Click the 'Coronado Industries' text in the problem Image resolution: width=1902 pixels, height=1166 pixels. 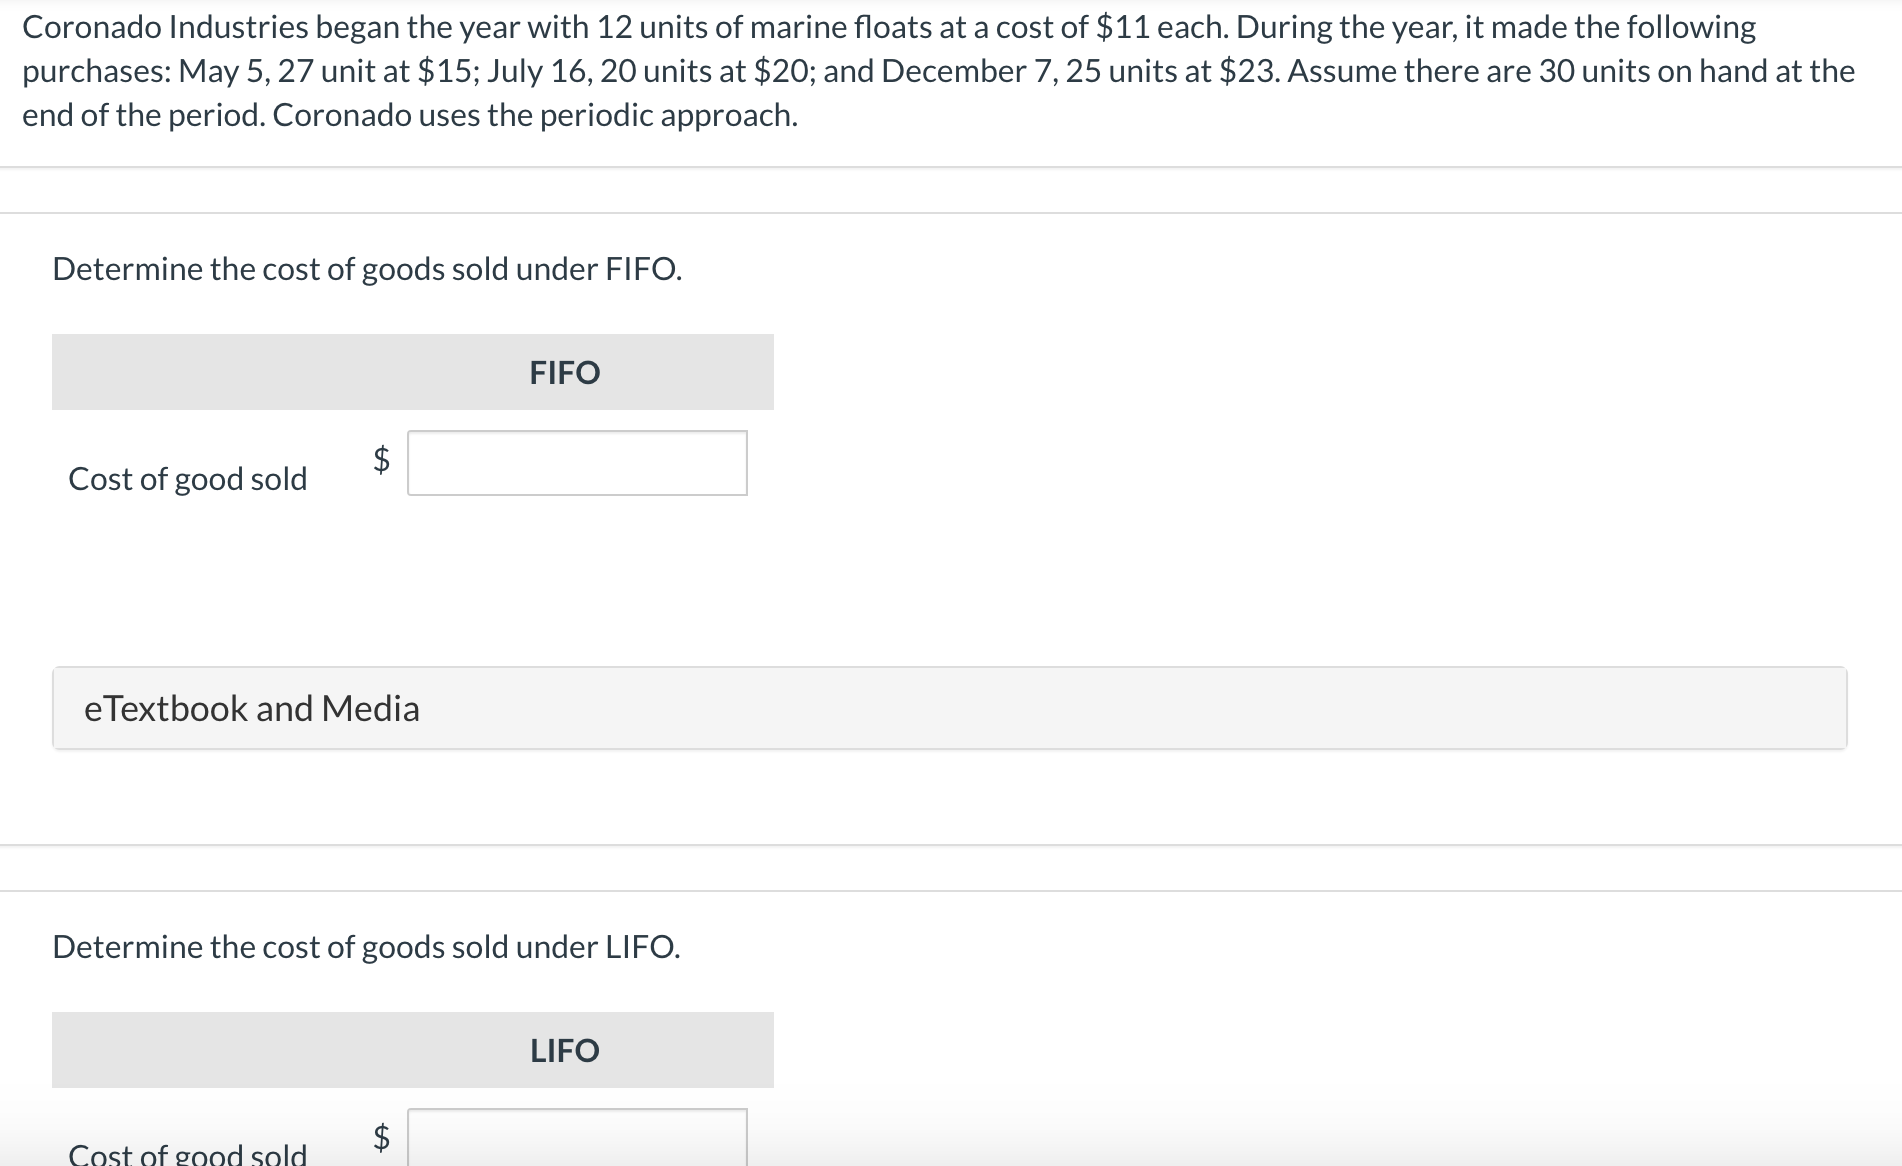[158, 27]
